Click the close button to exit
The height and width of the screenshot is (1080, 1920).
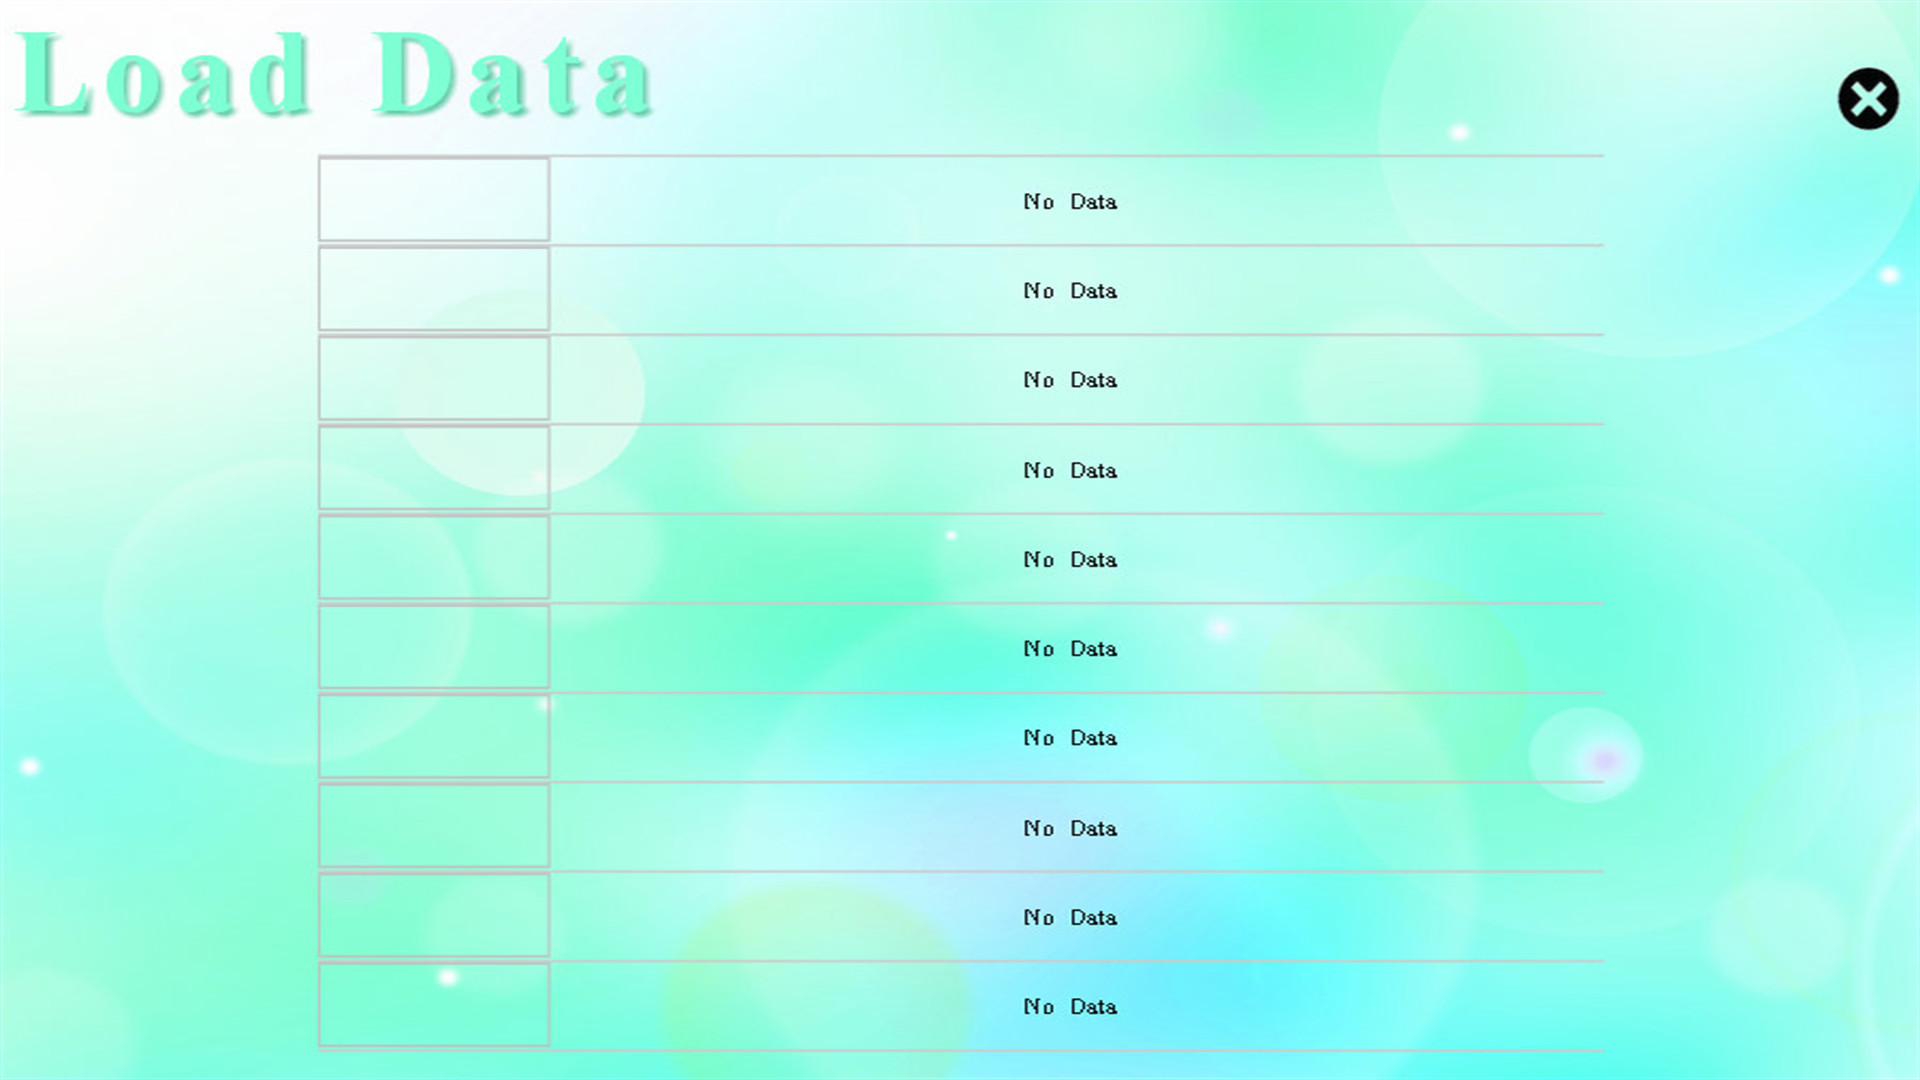(1870, 98)
